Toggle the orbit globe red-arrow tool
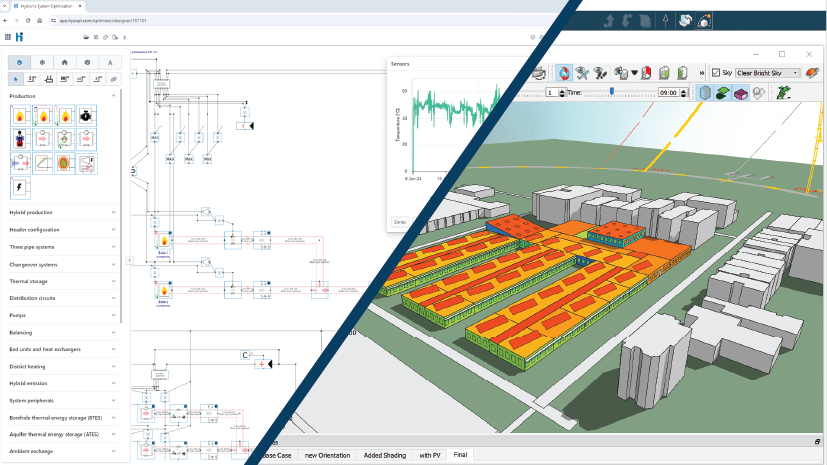The image size is (827, 465). tap(564, 73)
